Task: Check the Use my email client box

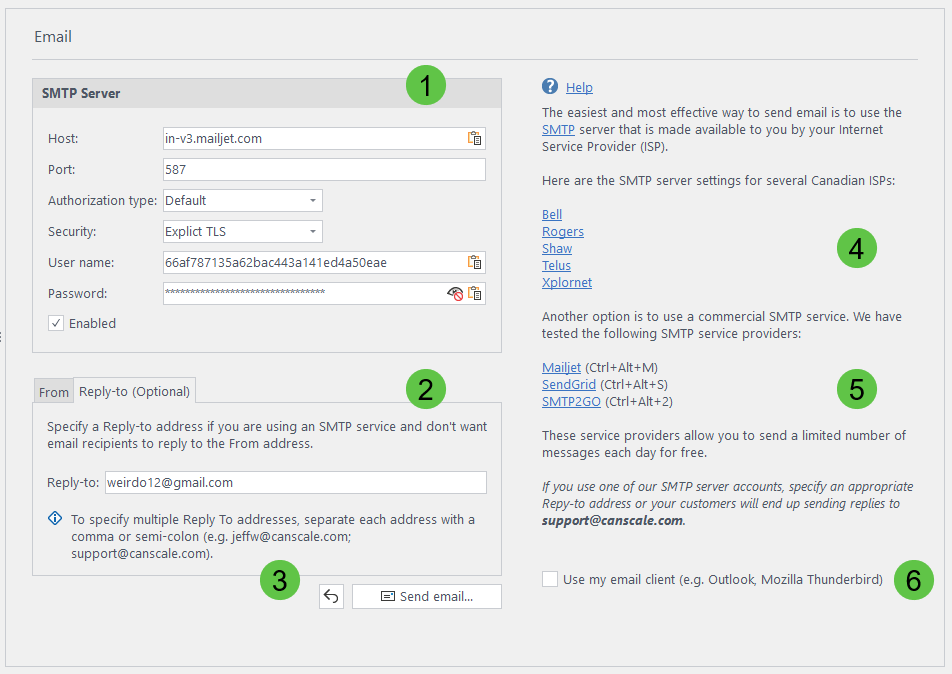Action: pos(550,579)
